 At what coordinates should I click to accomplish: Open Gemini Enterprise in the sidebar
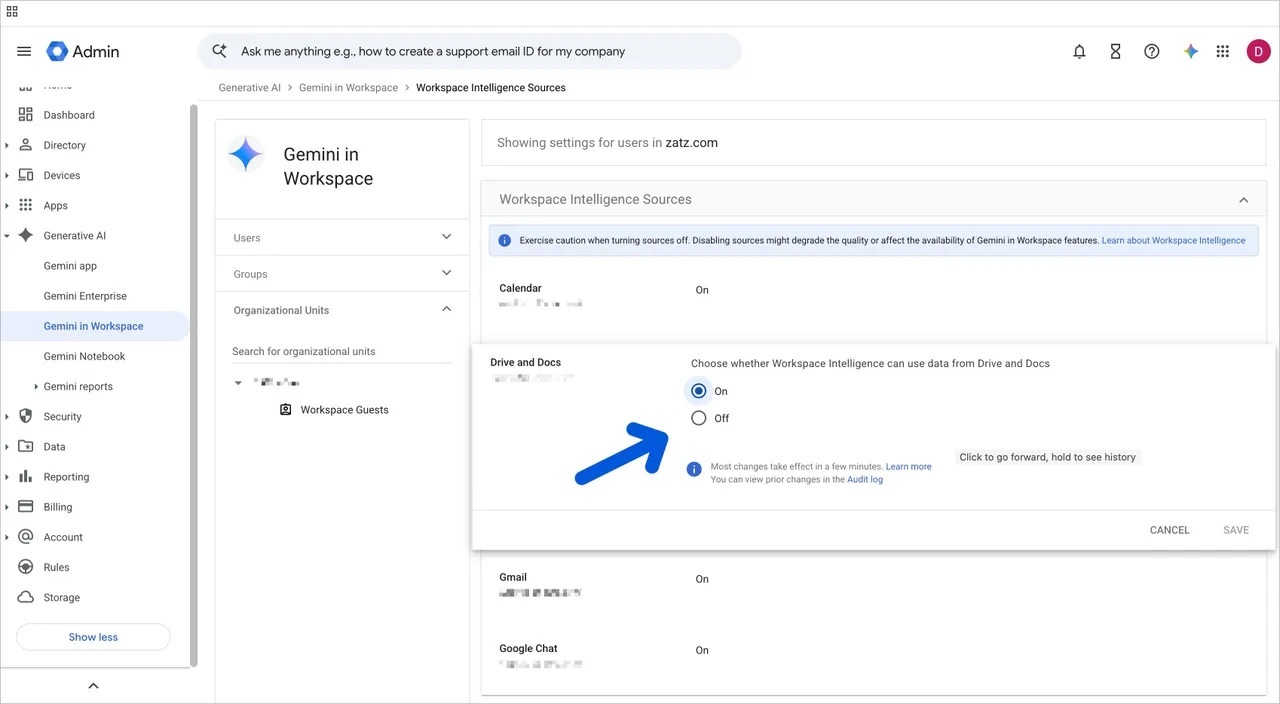coord(85,296)
